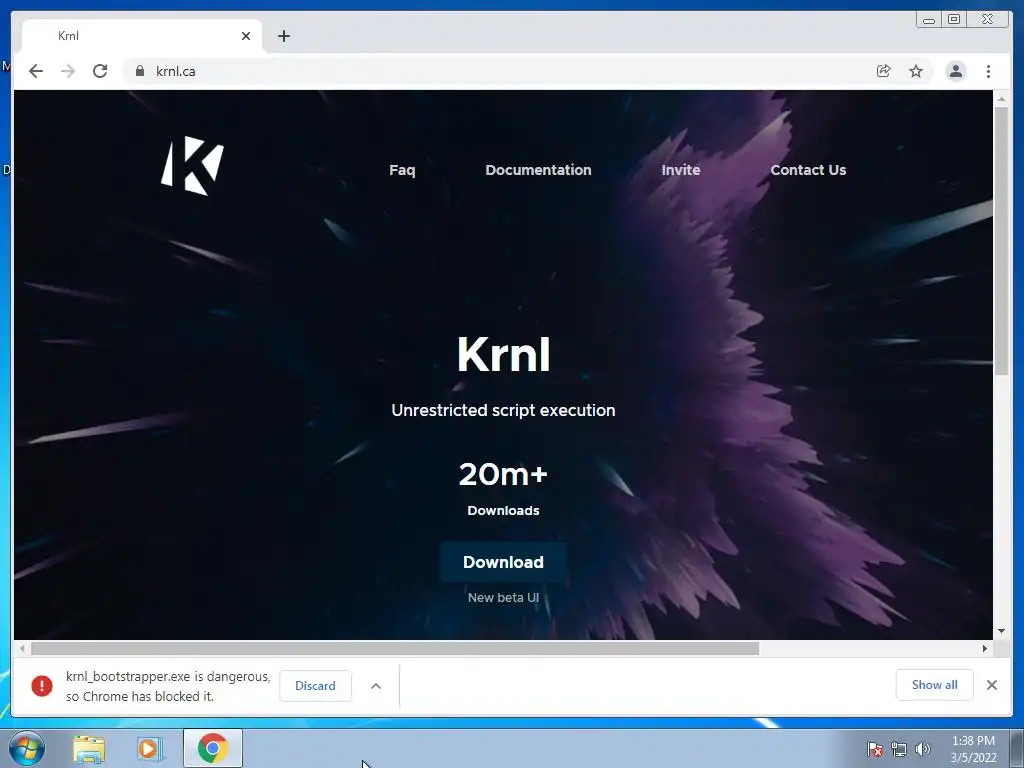
Task: Go back with the browser back arrow
Action: coord(36,71)
